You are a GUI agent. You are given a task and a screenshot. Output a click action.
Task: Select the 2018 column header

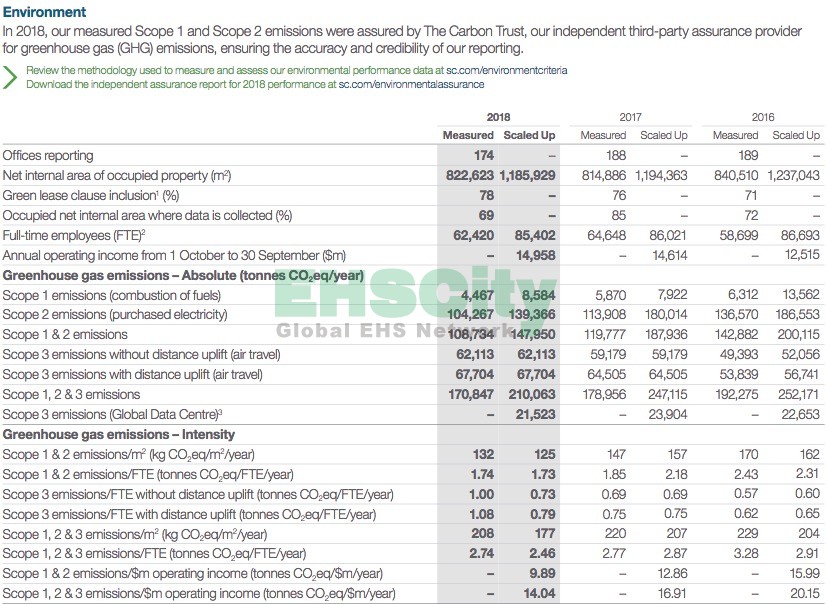pyautogui.click(x=498, y=117)
